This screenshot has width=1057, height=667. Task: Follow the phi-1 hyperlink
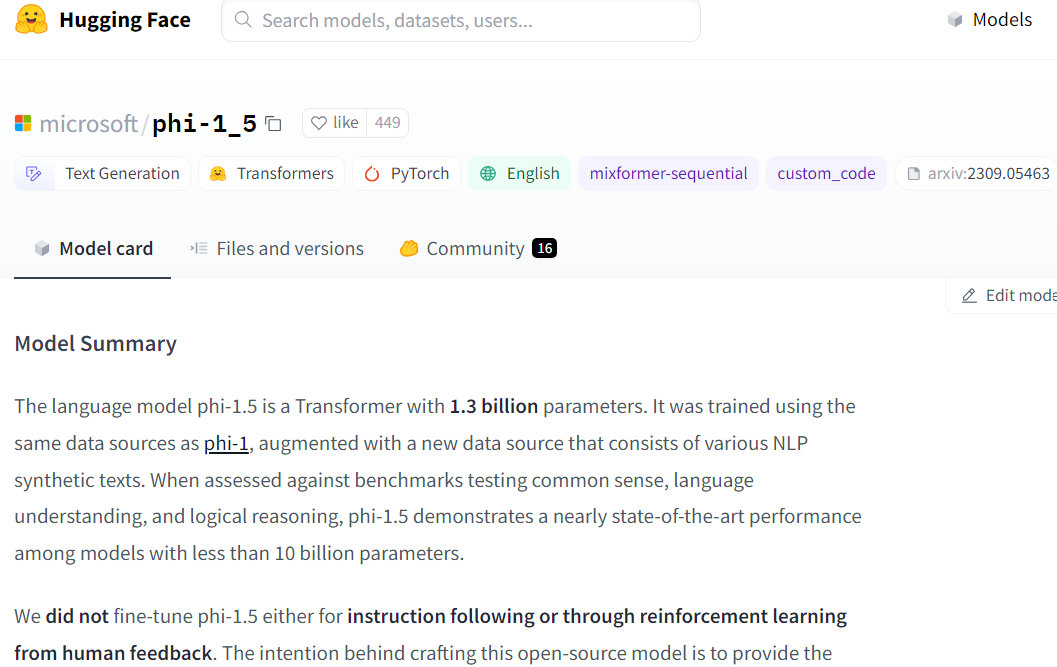[226, 443]
